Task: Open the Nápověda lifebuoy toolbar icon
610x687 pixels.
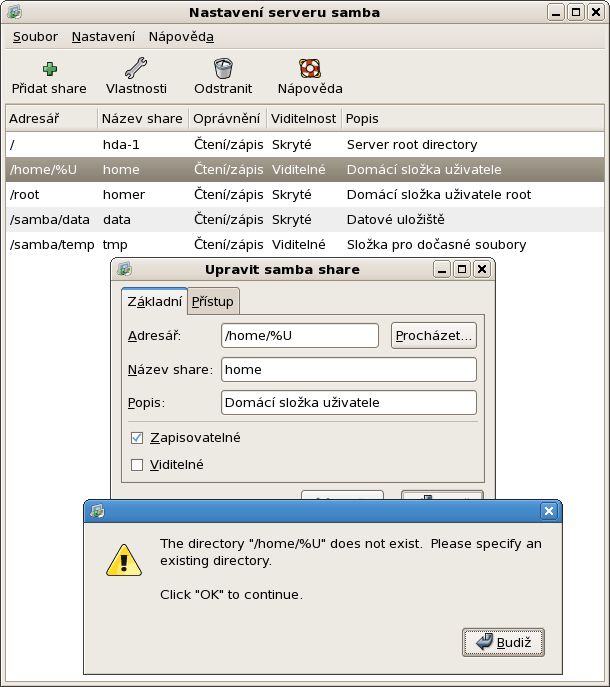Action: (310, 68)
